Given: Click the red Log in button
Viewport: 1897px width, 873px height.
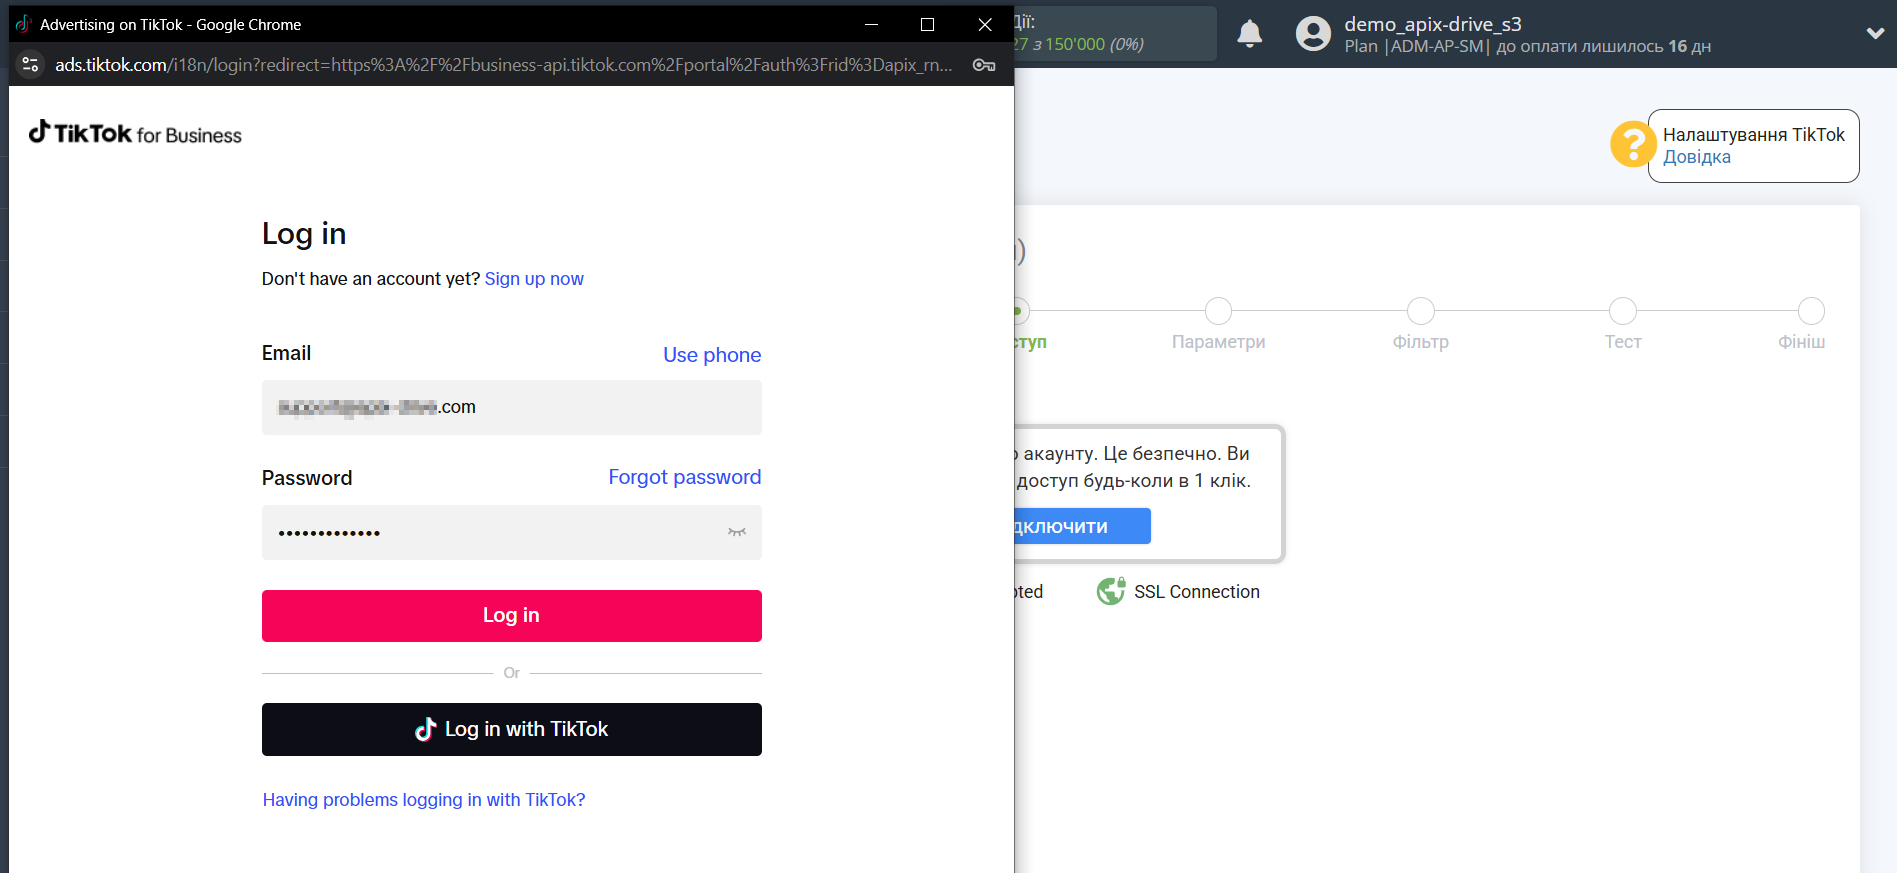Looking at the screenshot, I should (512, 616).
